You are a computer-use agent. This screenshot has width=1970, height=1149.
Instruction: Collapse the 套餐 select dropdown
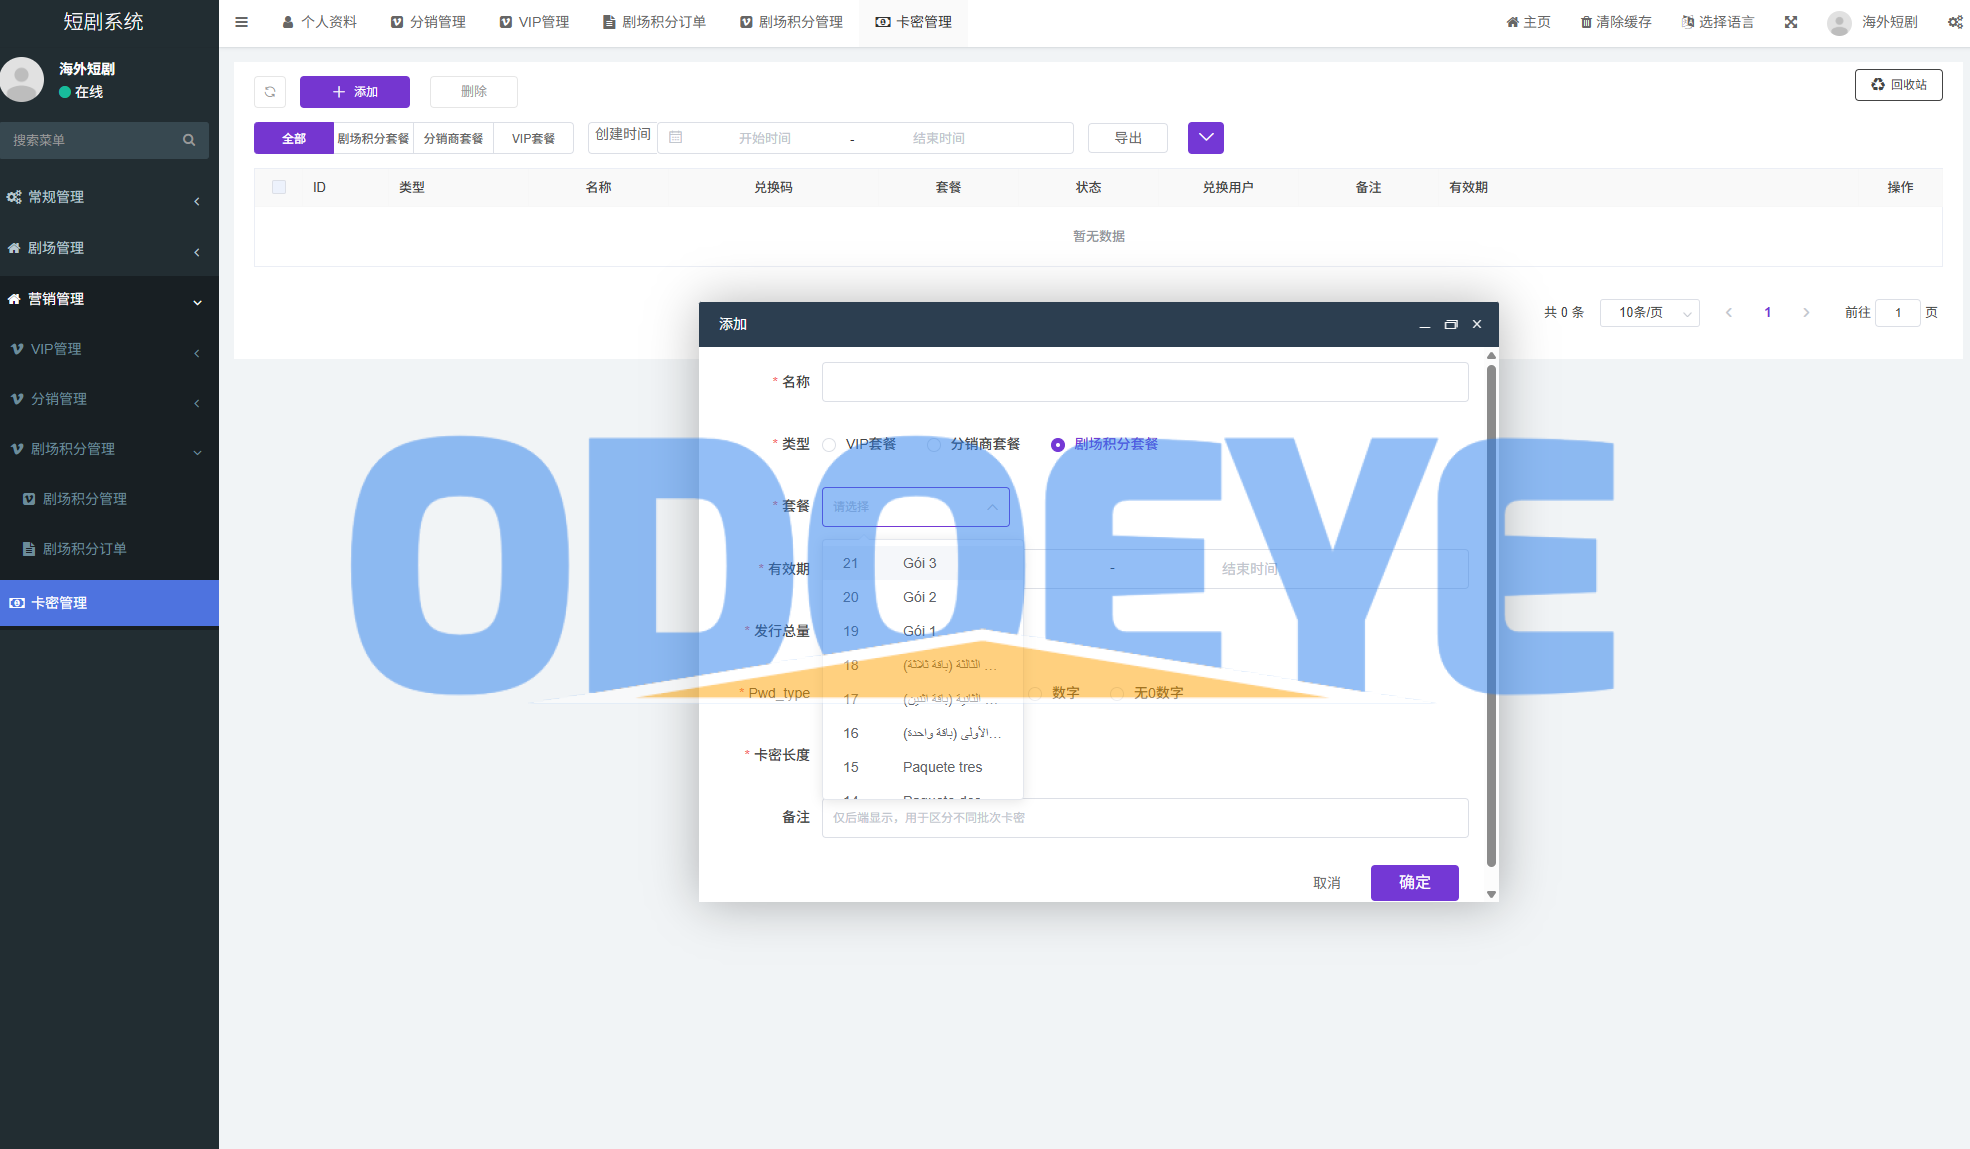[x=992, y=507]
